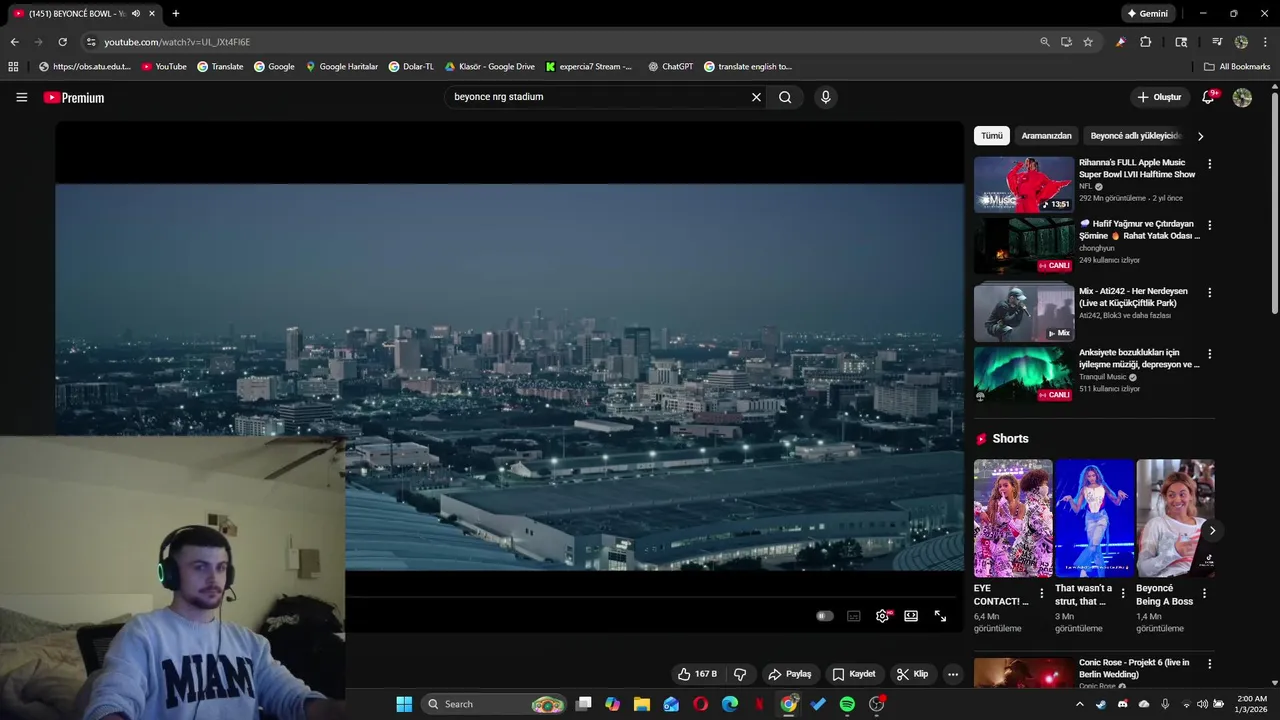Open options for Hafif Yağmur live video
This screenshot has width=1280, height=720.
[x=1209, y=225]
